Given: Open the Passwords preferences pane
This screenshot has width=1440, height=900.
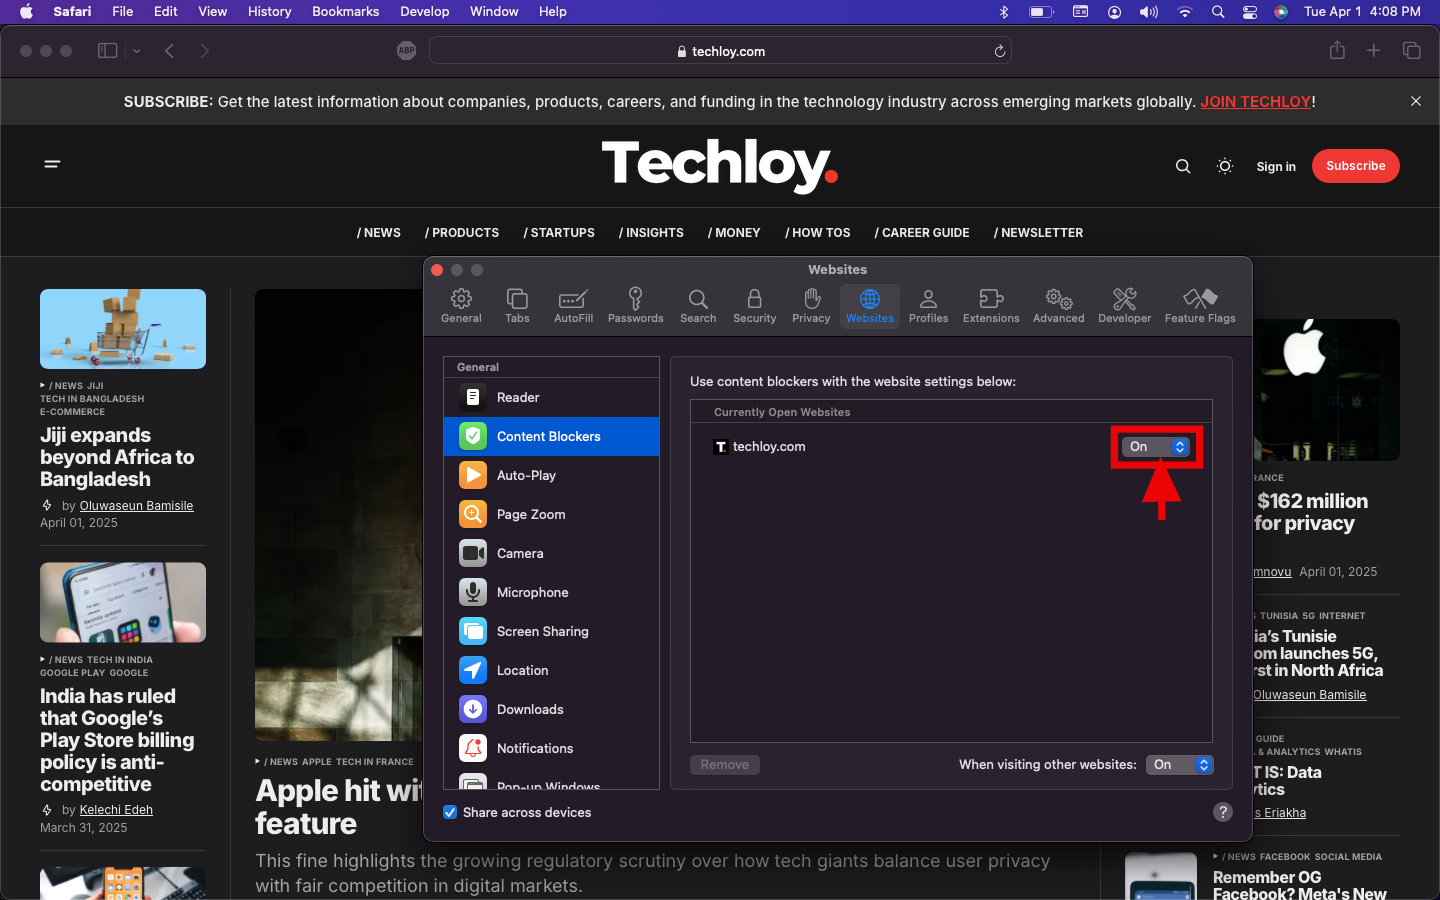Looking at the screenshot, I should tap(635, 306).
